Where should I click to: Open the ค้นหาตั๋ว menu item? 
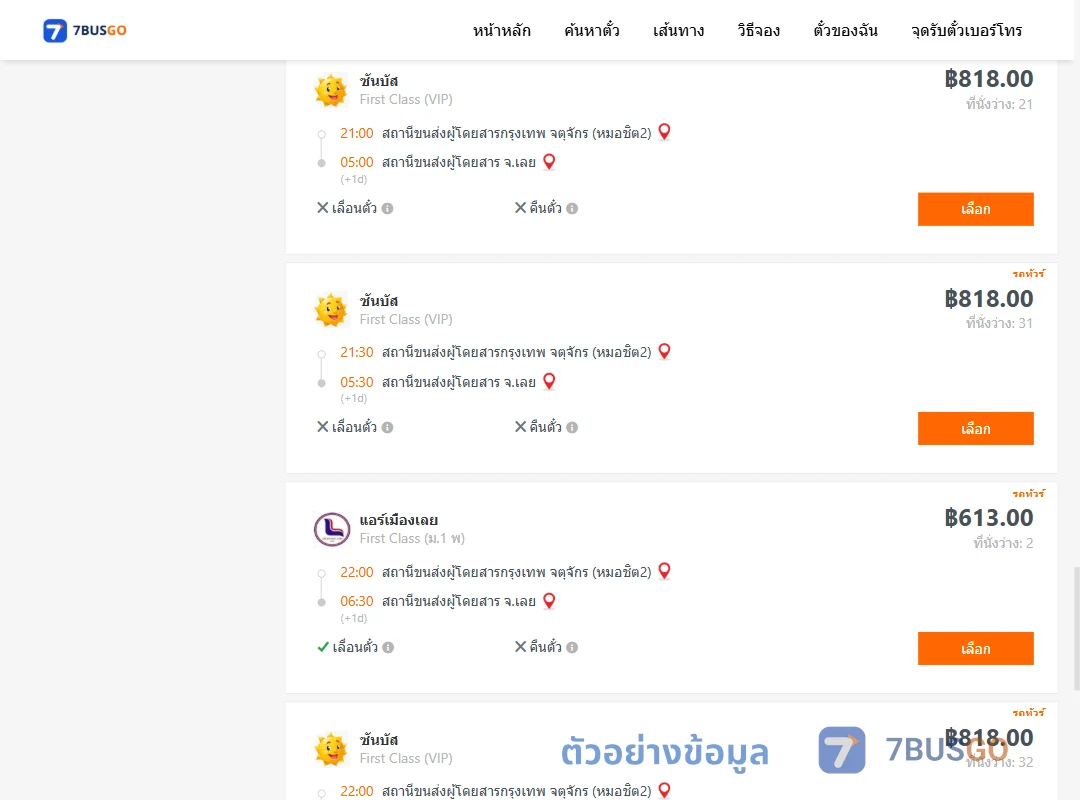[592, 31]
